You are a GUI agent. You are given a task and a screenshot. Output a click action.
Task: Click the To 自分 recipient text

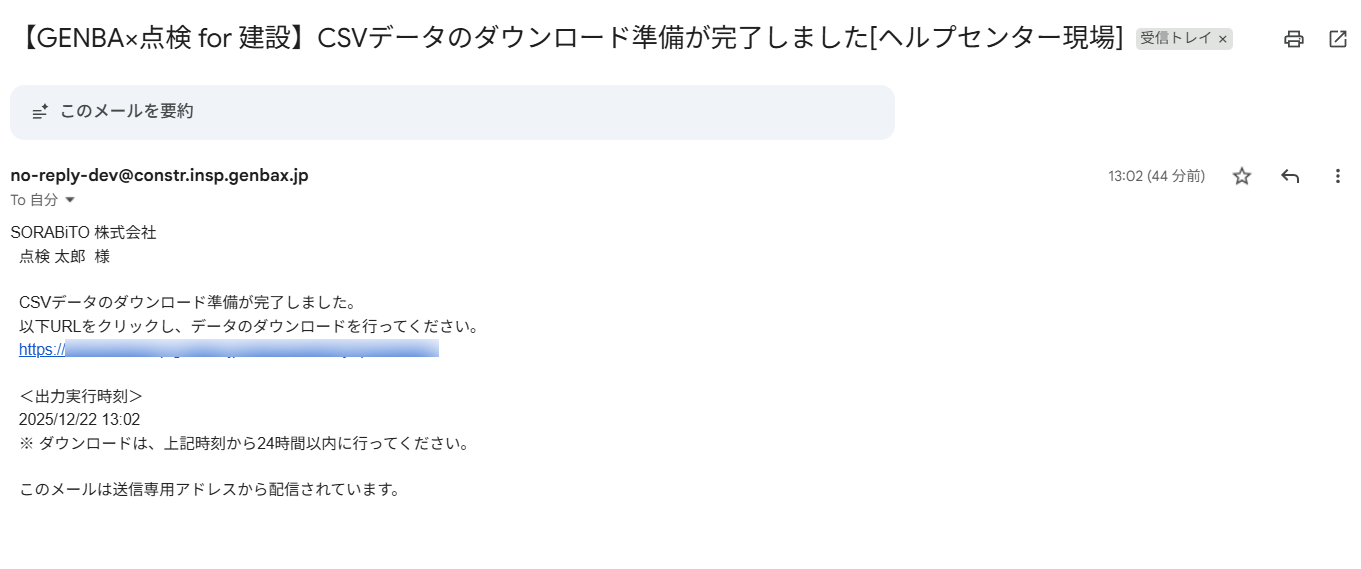pos(34,200)
